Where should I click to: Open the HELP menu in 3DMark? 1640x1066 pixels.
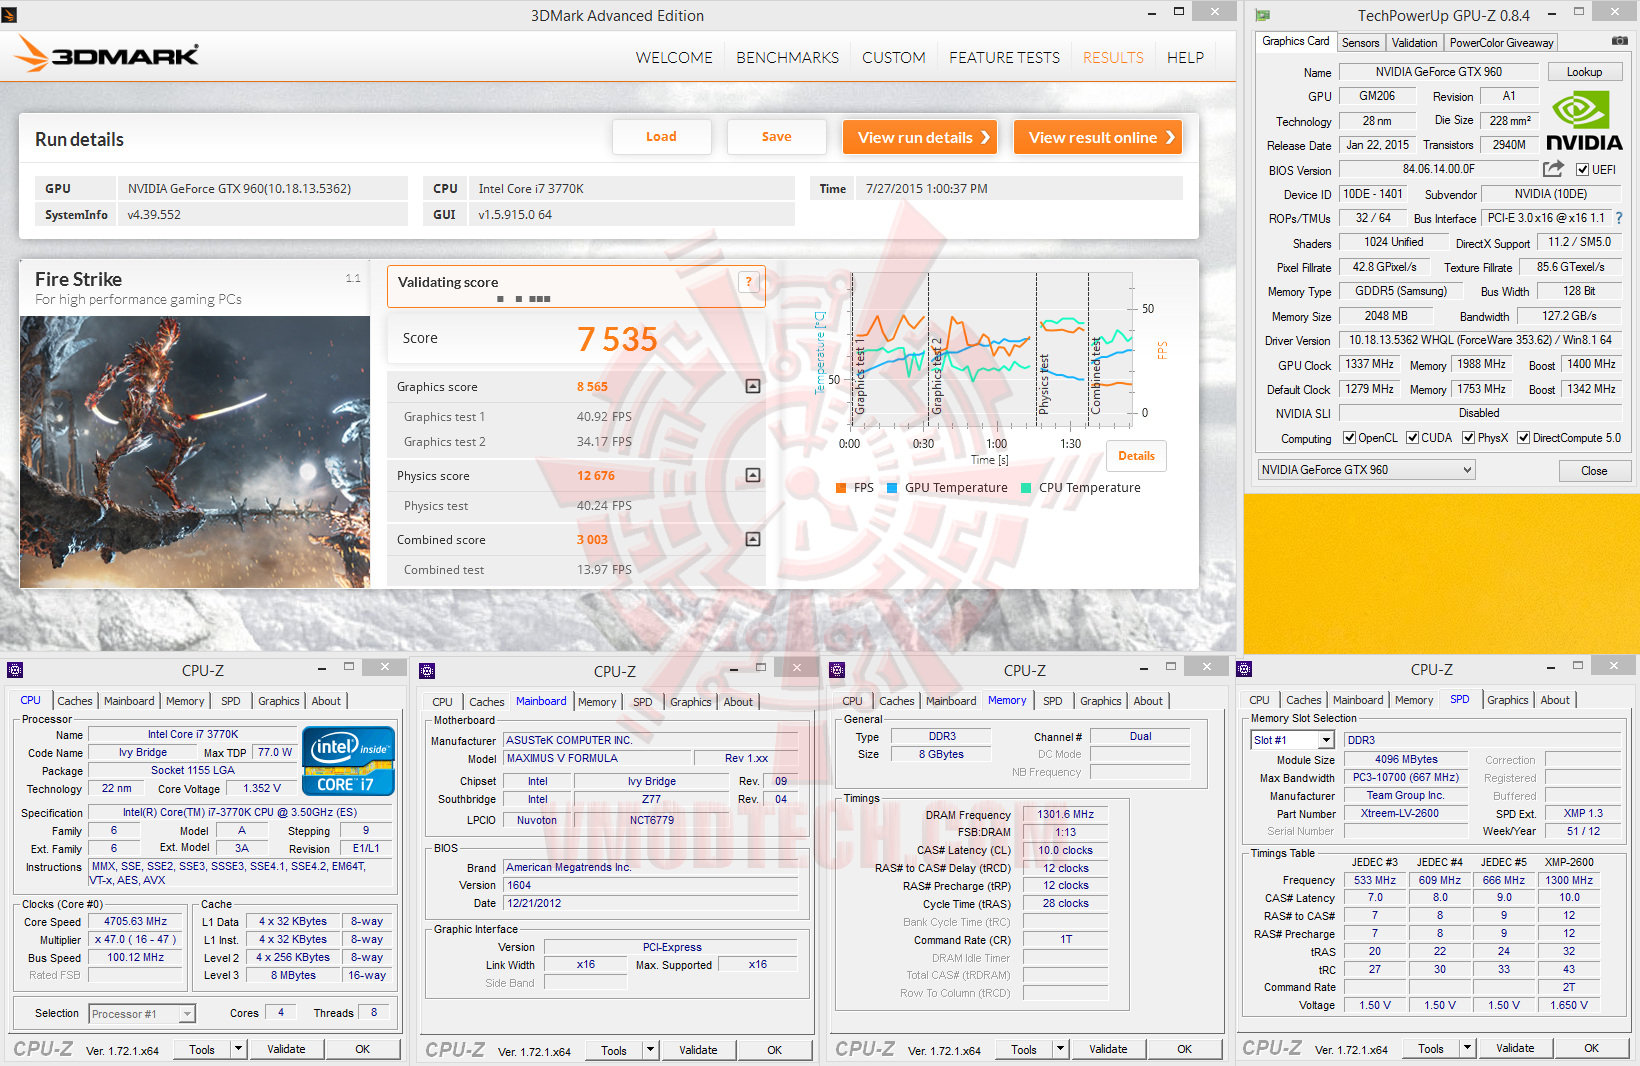tap(1185, 58)
